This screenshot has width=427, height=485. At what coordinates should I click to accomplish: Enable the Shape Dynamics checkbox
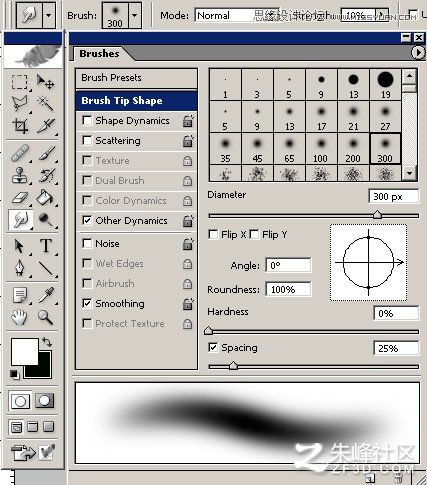[87, 120]
